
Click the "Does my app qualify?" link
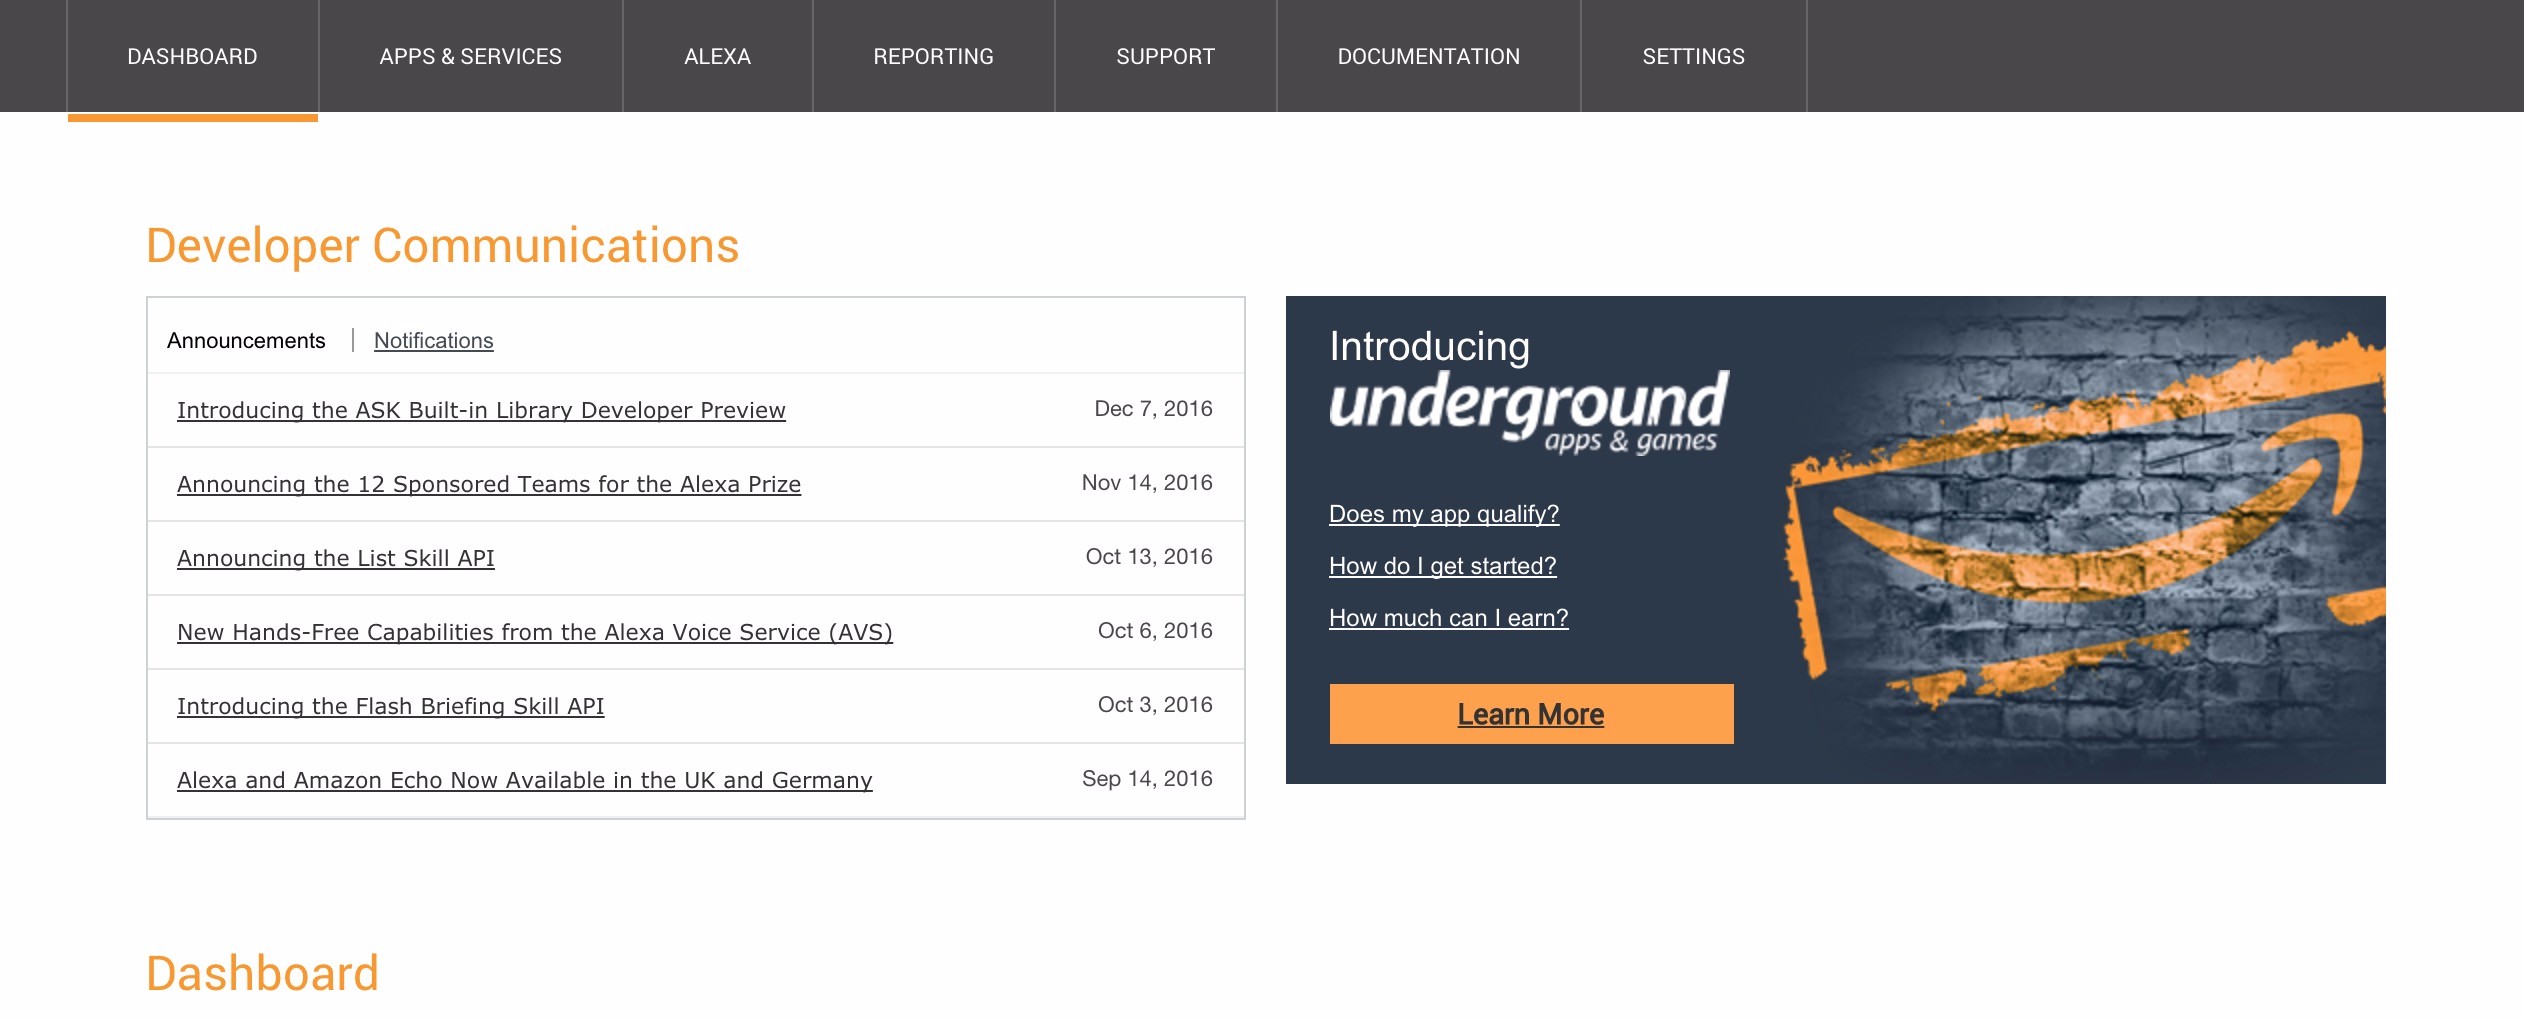coord(1443,514)
